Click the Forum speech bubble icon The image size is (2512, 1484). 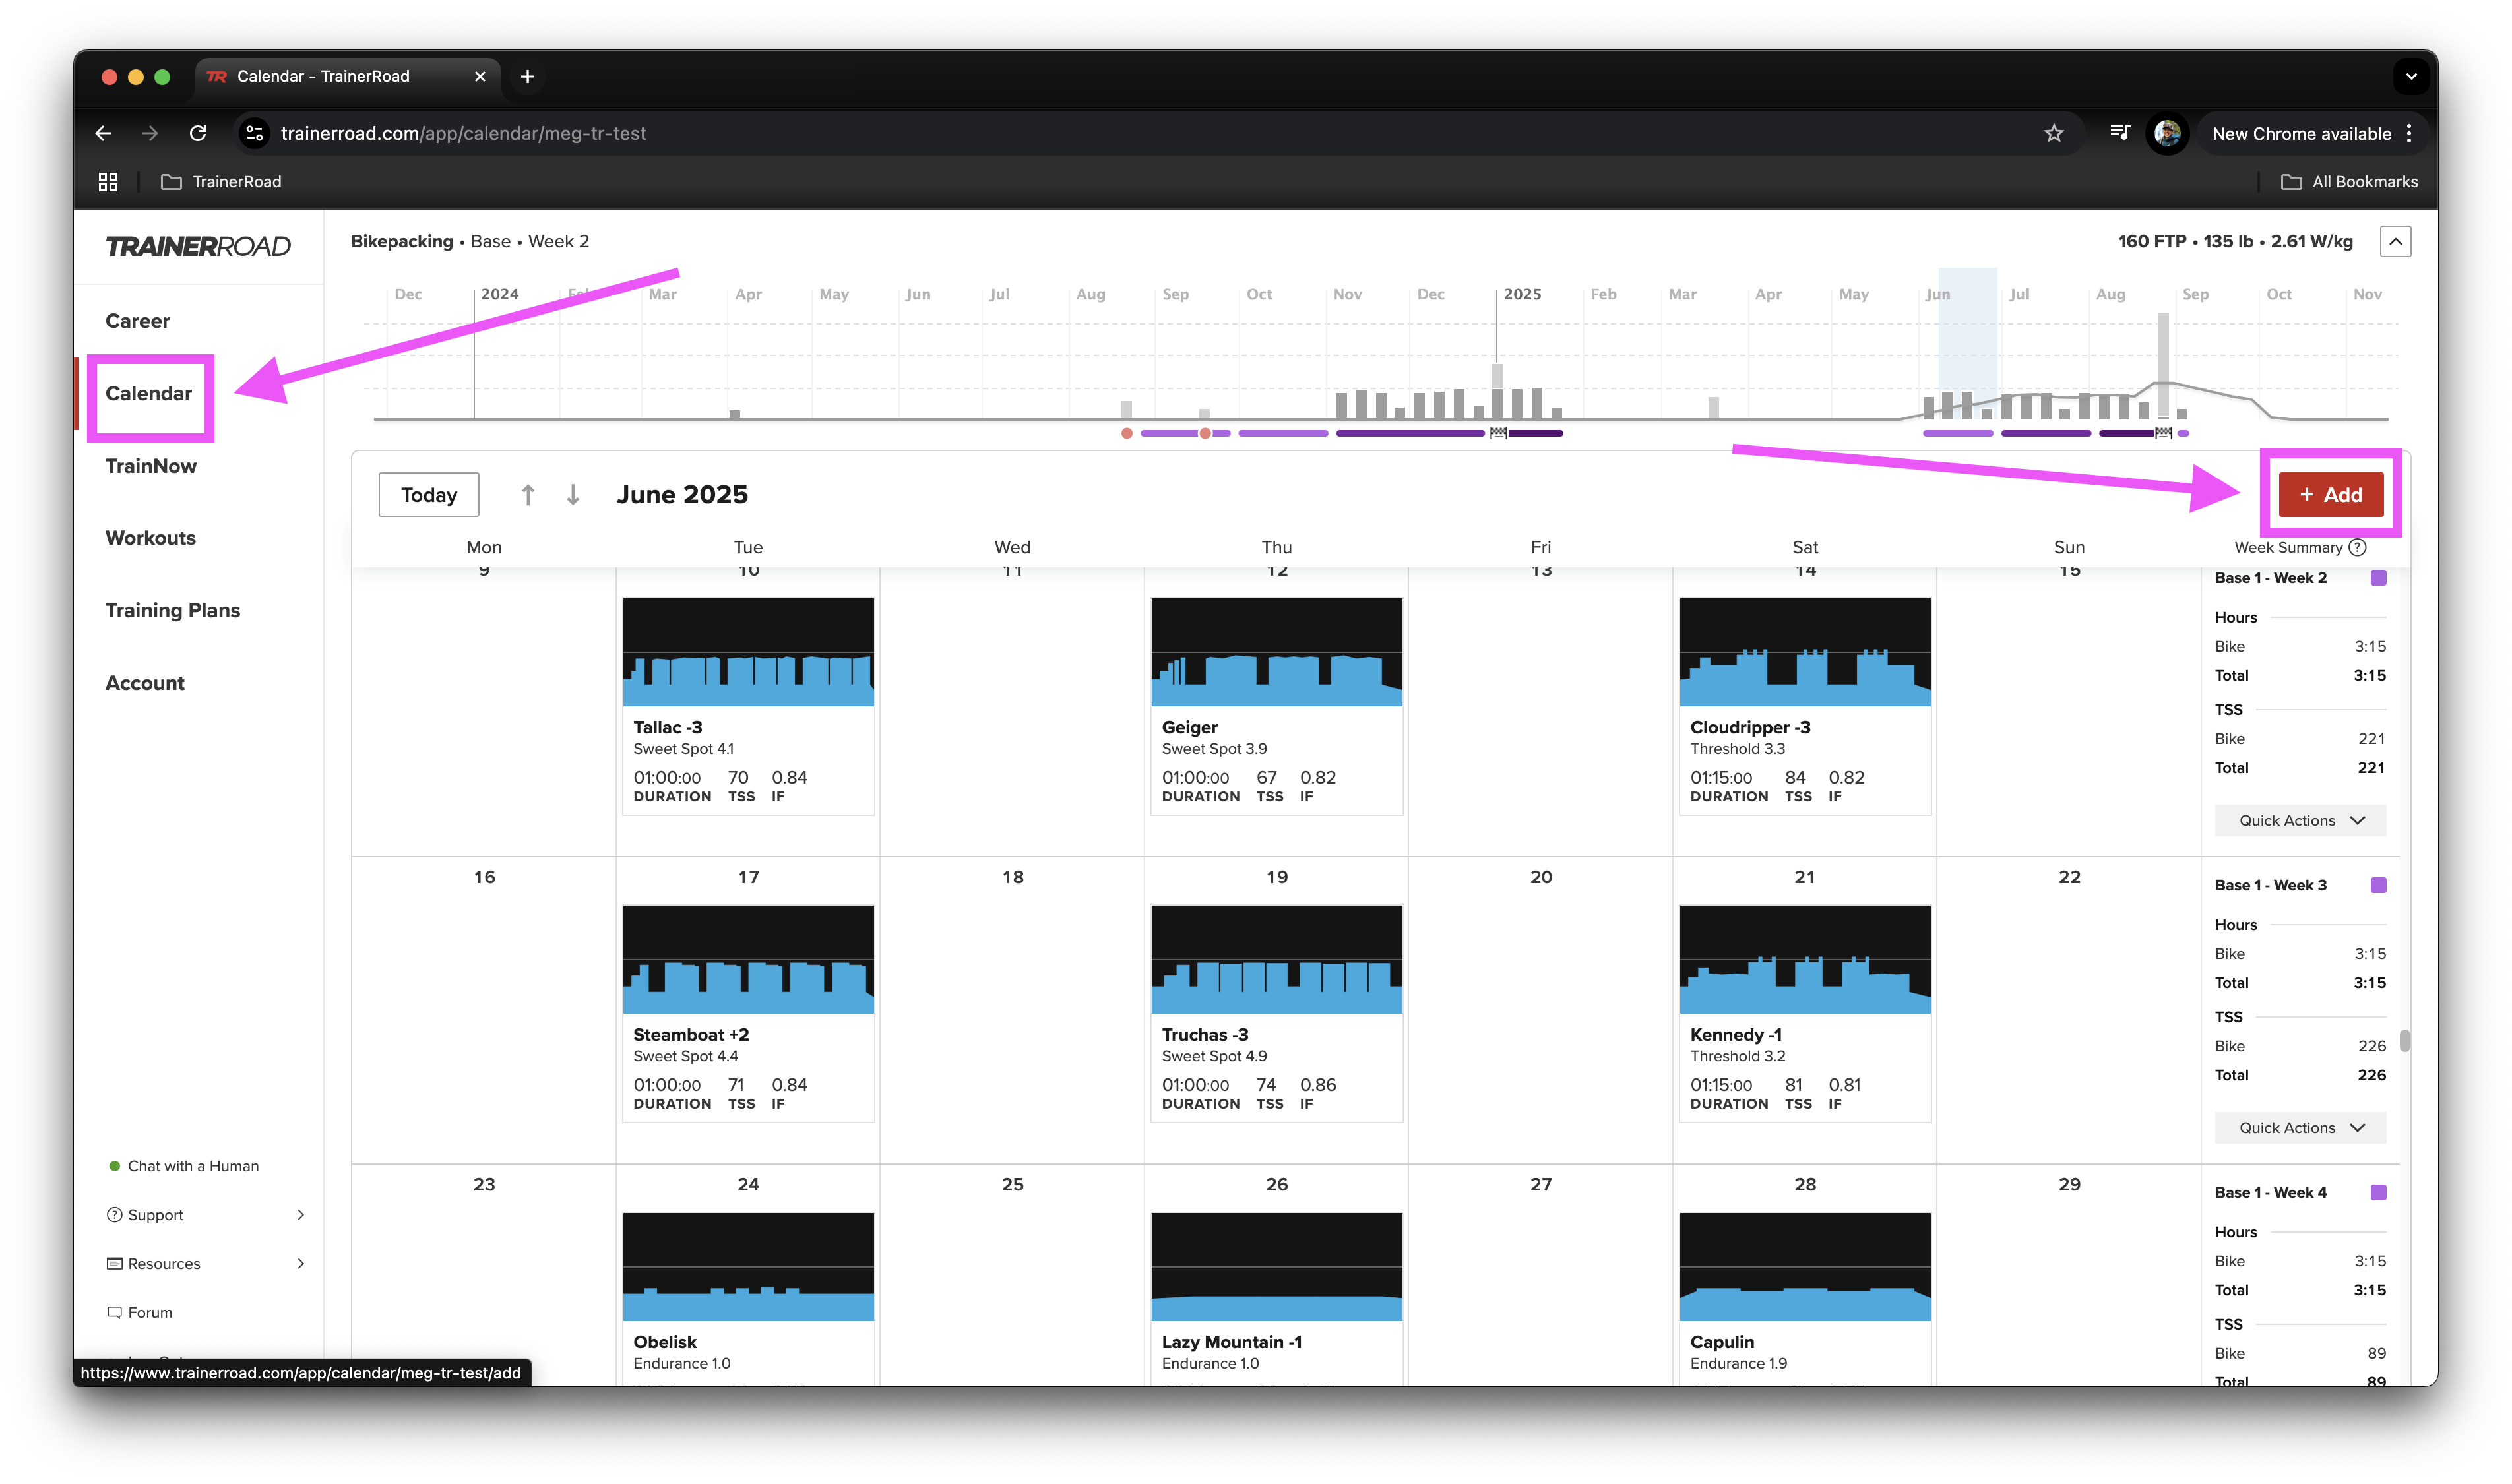[114, 1313]
